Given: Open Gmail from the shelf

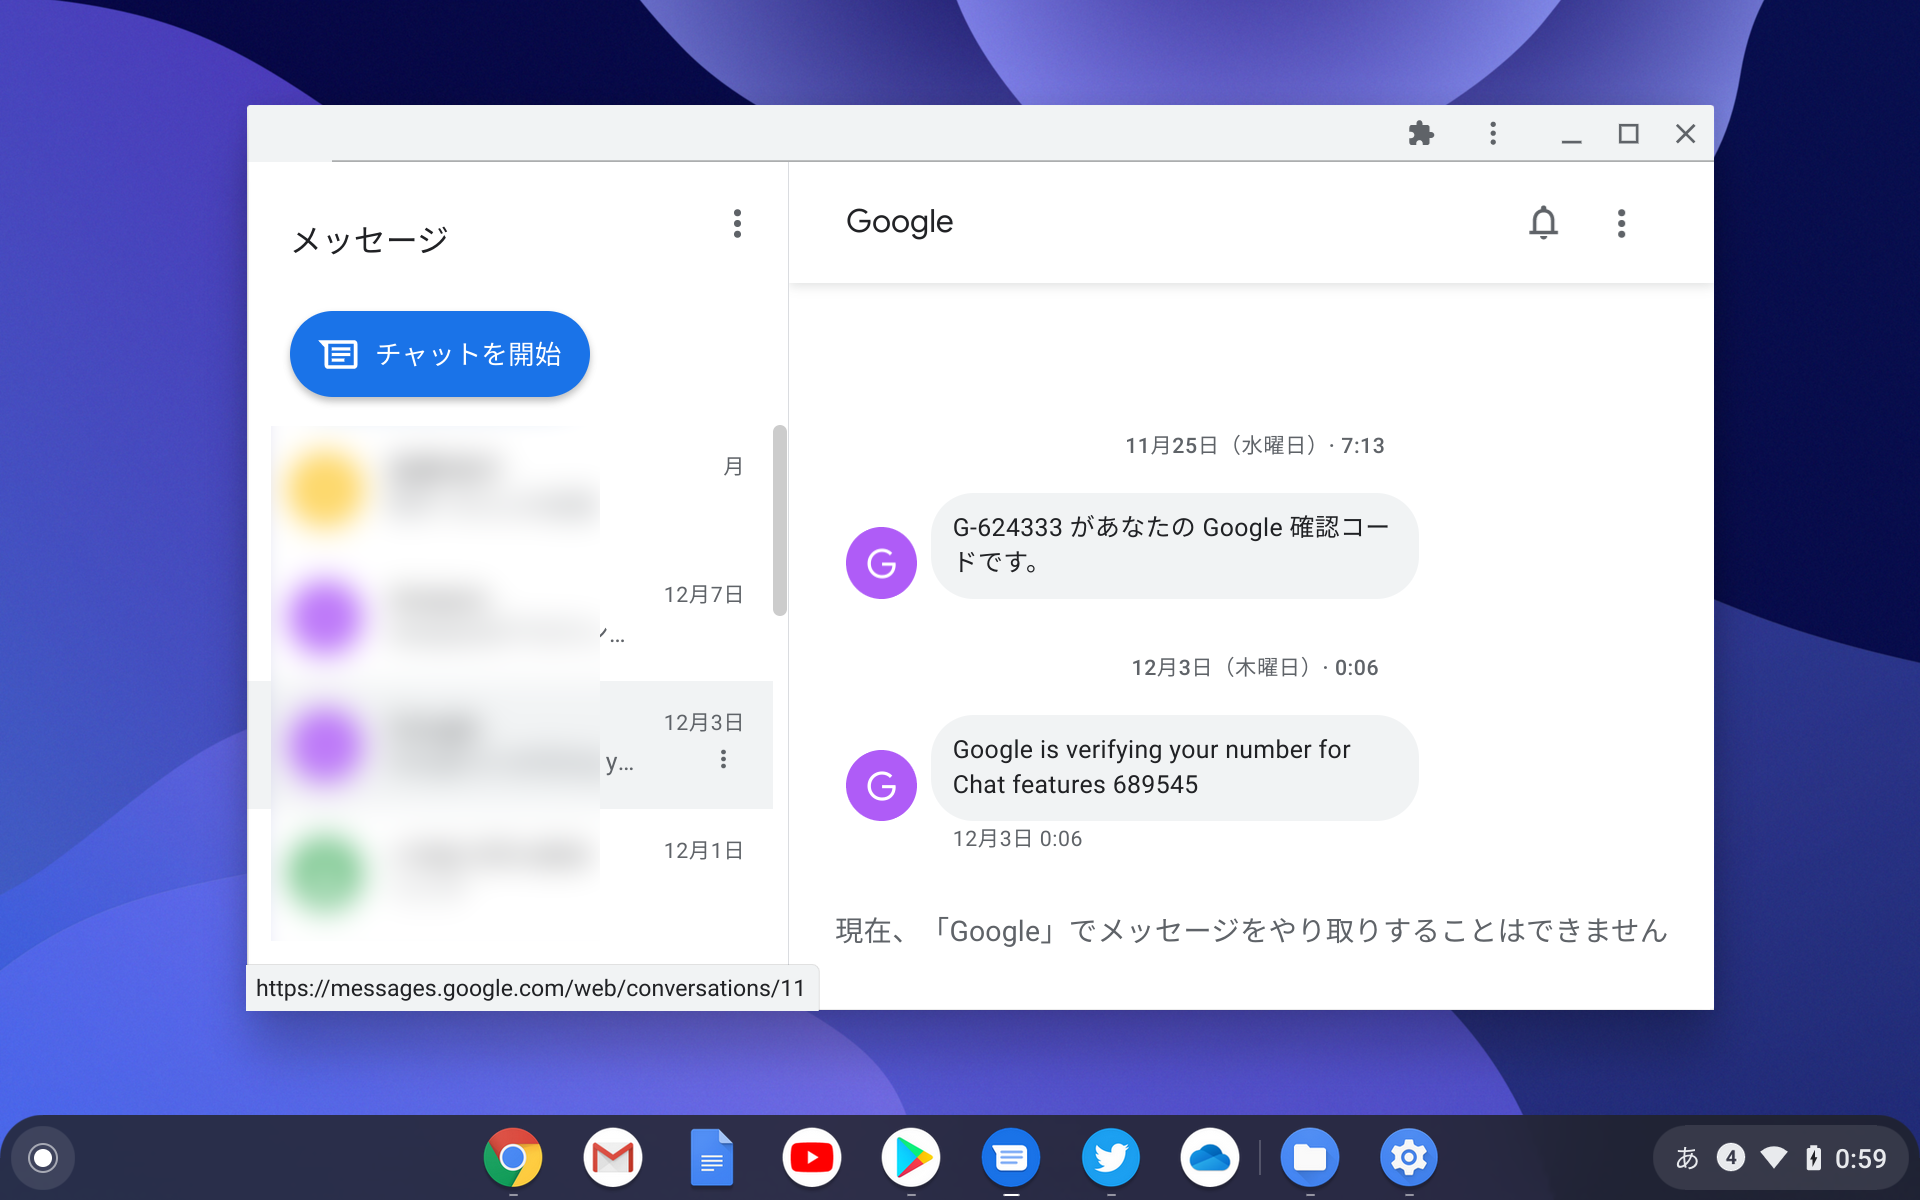Looking at the screenshot, I should coord(612,1157).
